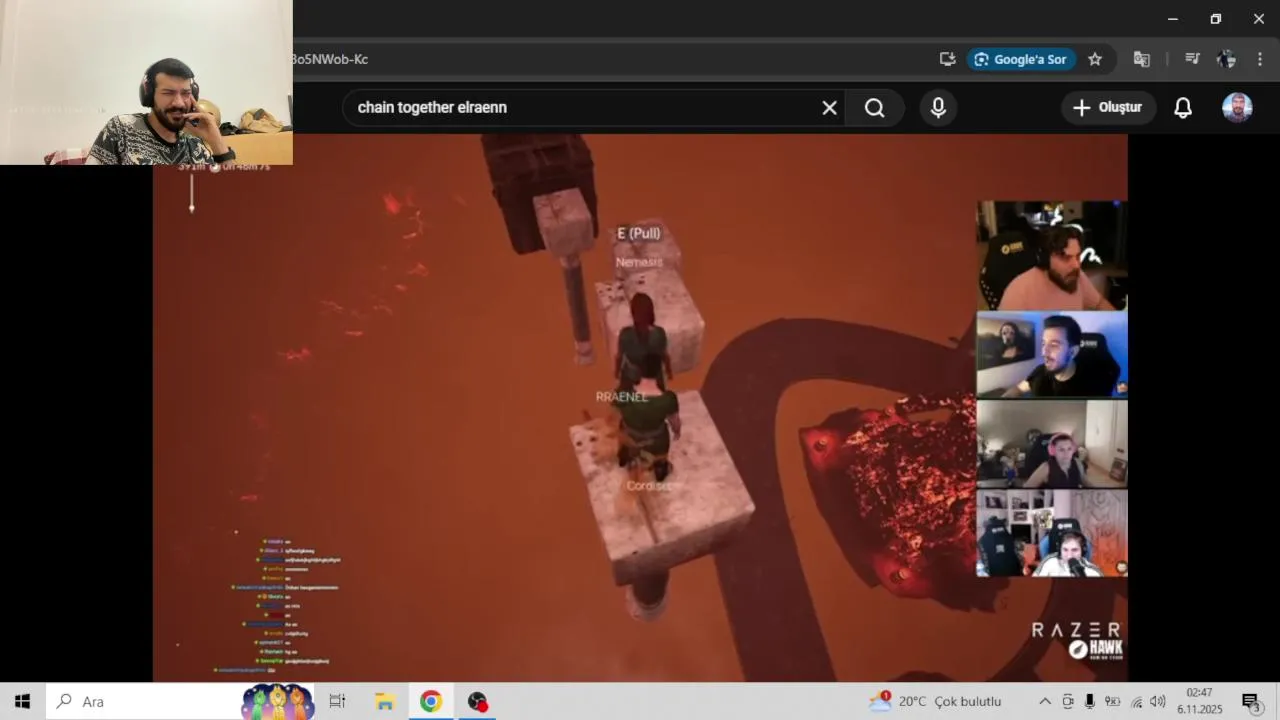Restore down the Chrome window
Image resolution: width=1280 pixels, height=720 pixels.
click(x=1215, y=19)
